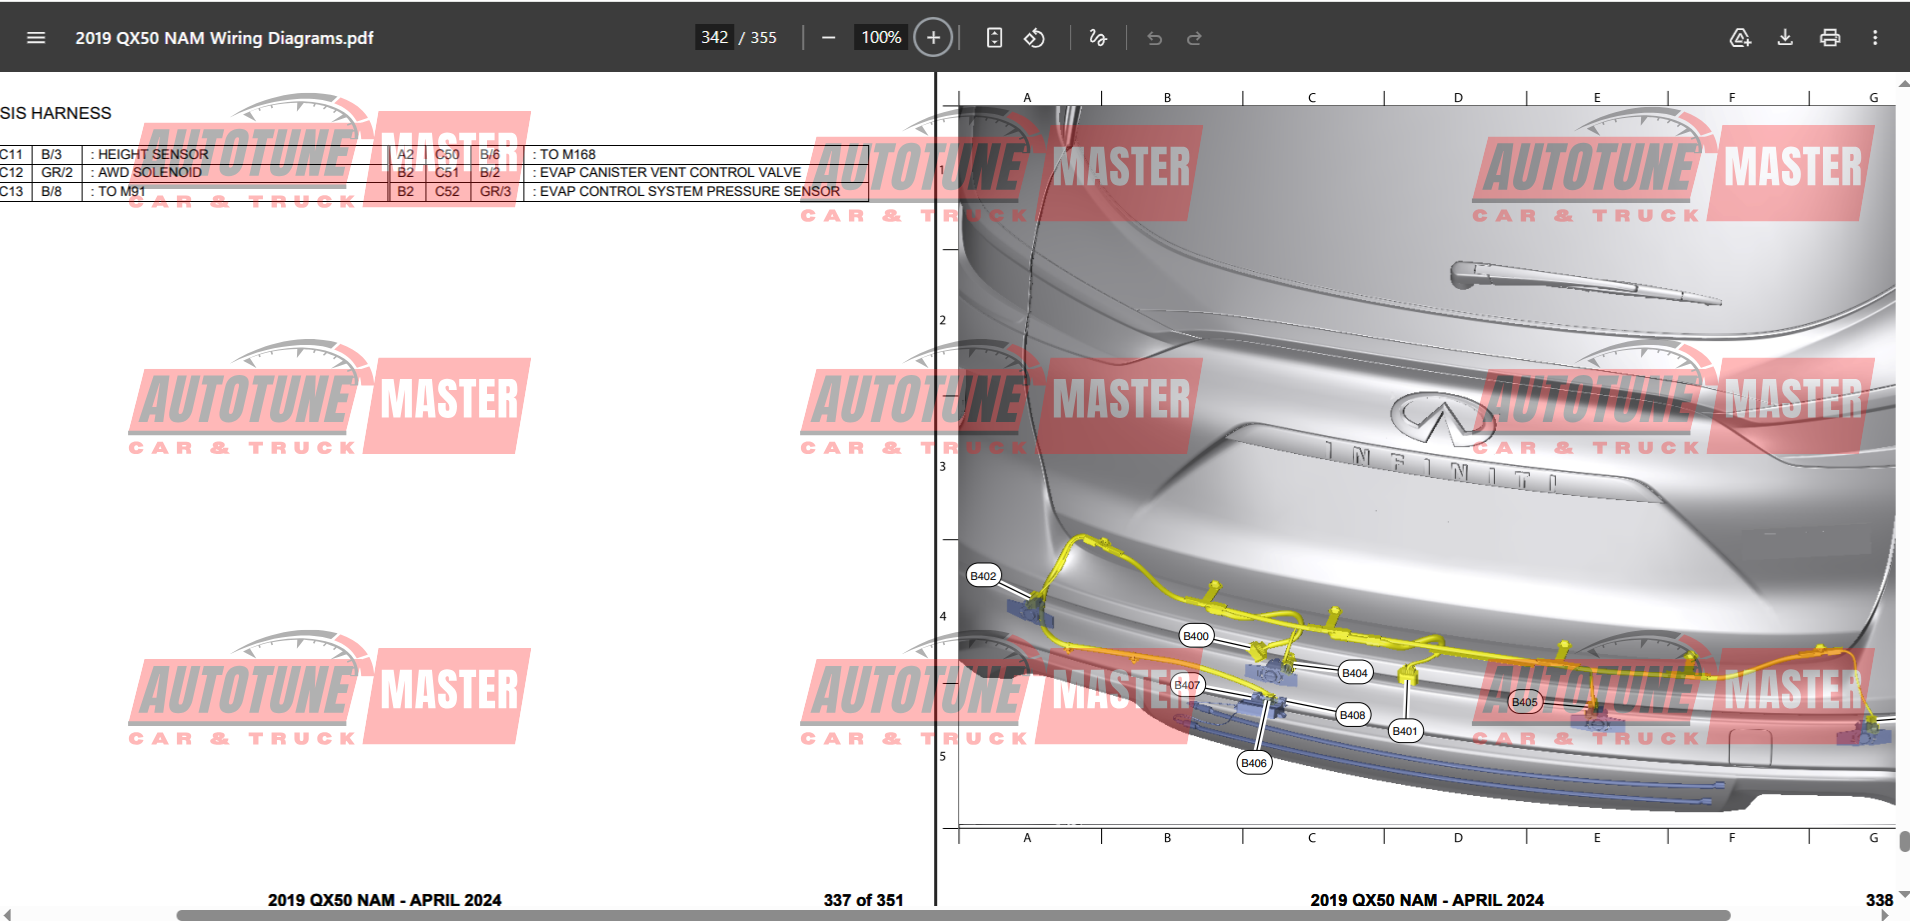This screenshot has height=921, width=1910.
Task: Open the more actions three-dot menu
Action: tap(1875, 38)
